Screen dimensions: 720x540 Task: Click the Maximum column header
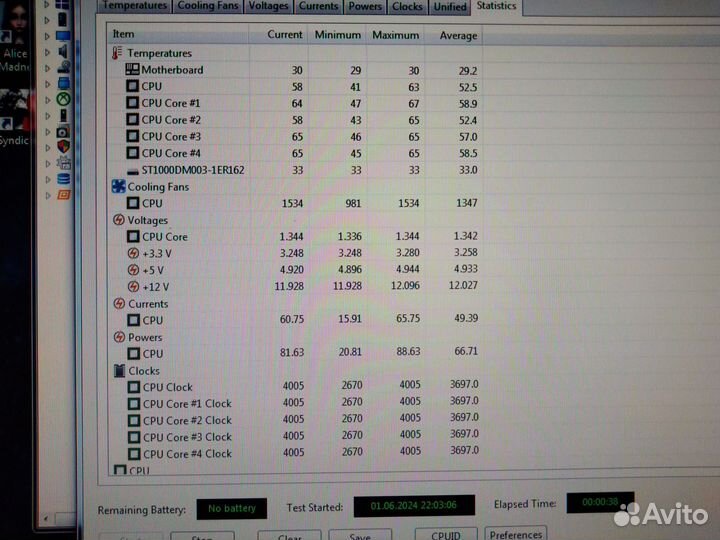tap(395, 35)
